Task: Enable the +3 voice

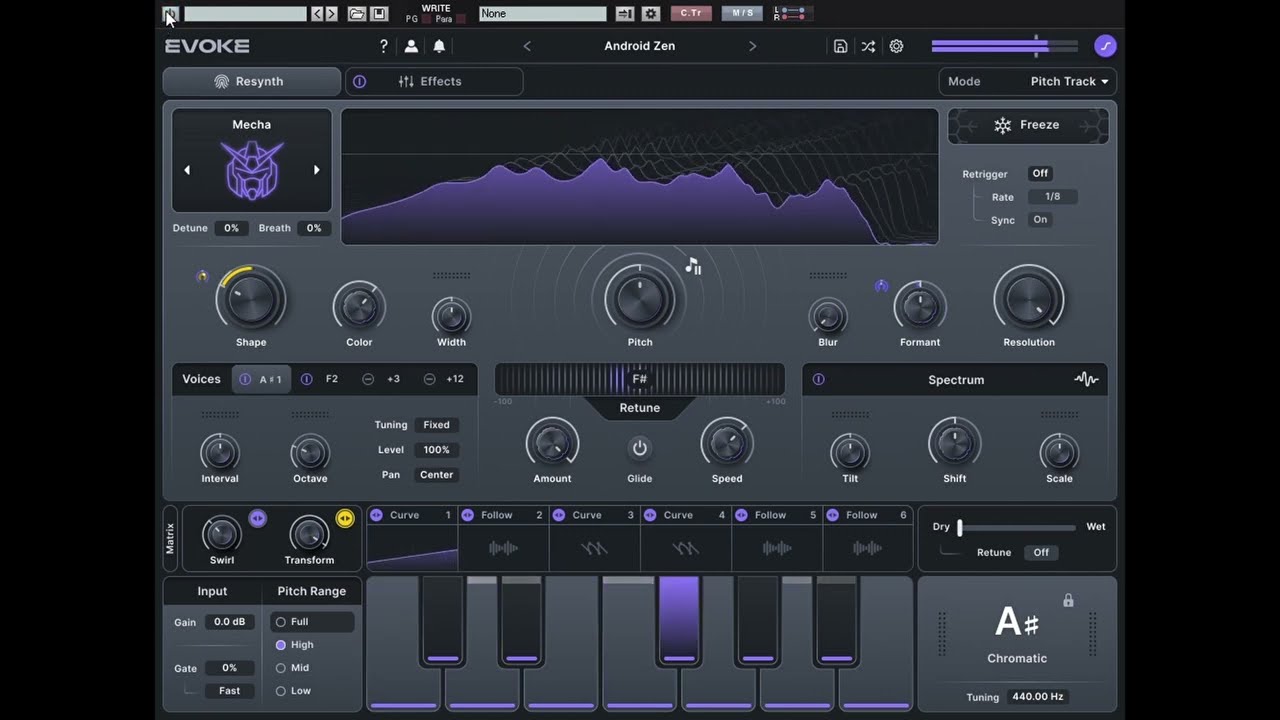Action: 368,380
